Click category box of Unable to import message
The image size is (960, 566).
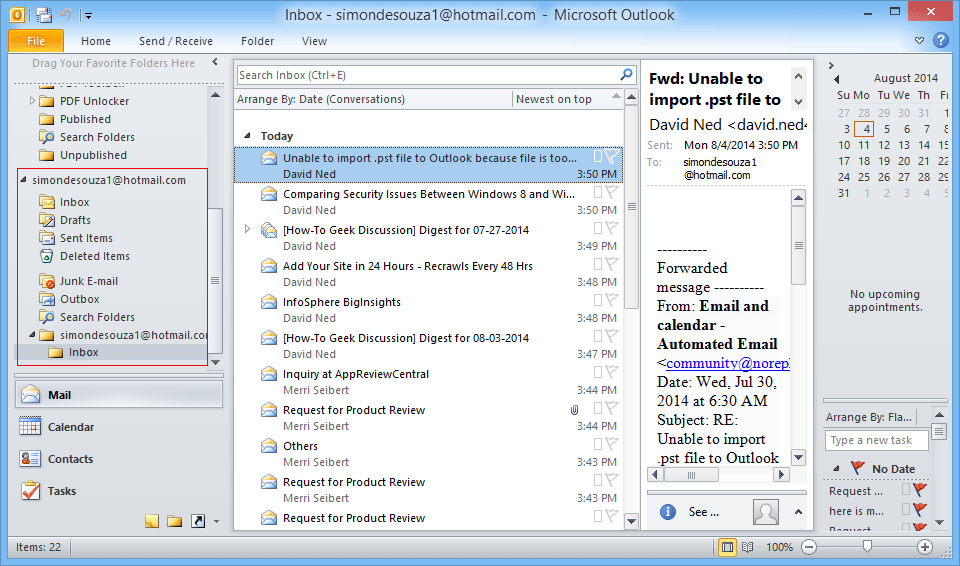tap(598, 156)
